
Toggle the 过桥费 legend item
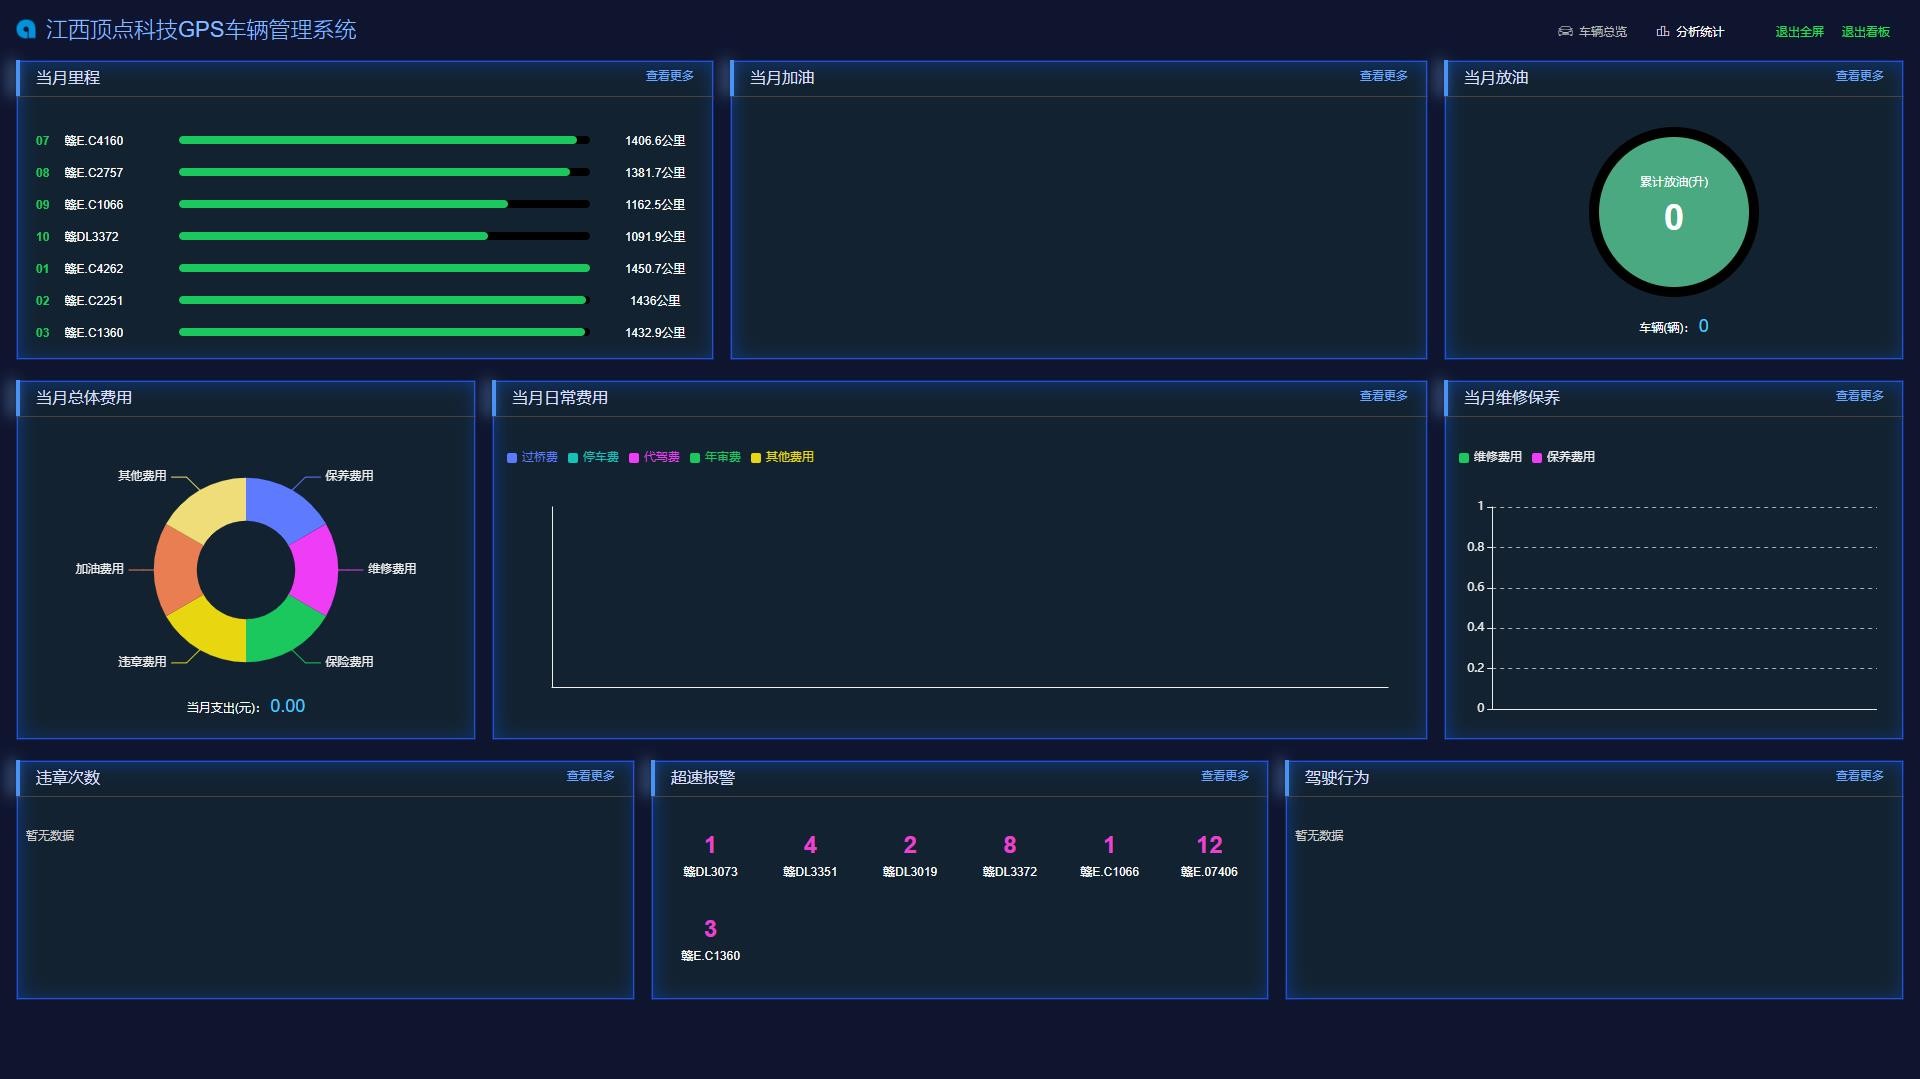(x=532, y=457)
